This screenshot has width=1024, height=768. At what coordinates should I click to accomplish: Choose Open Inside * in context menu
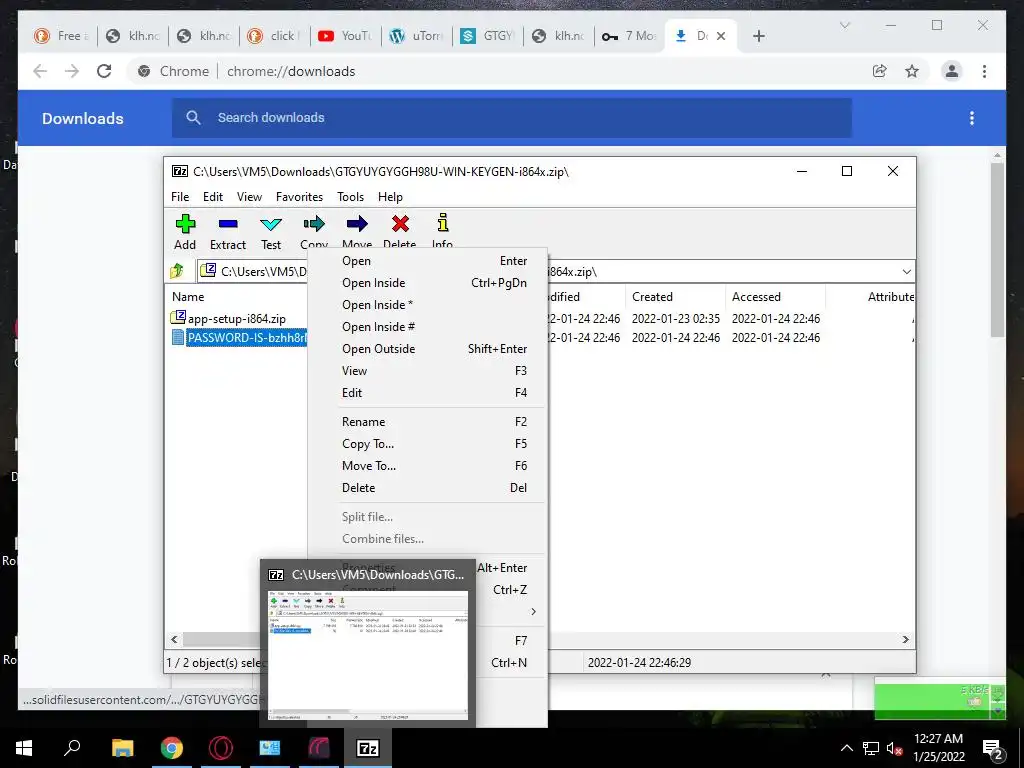(427, 305)
